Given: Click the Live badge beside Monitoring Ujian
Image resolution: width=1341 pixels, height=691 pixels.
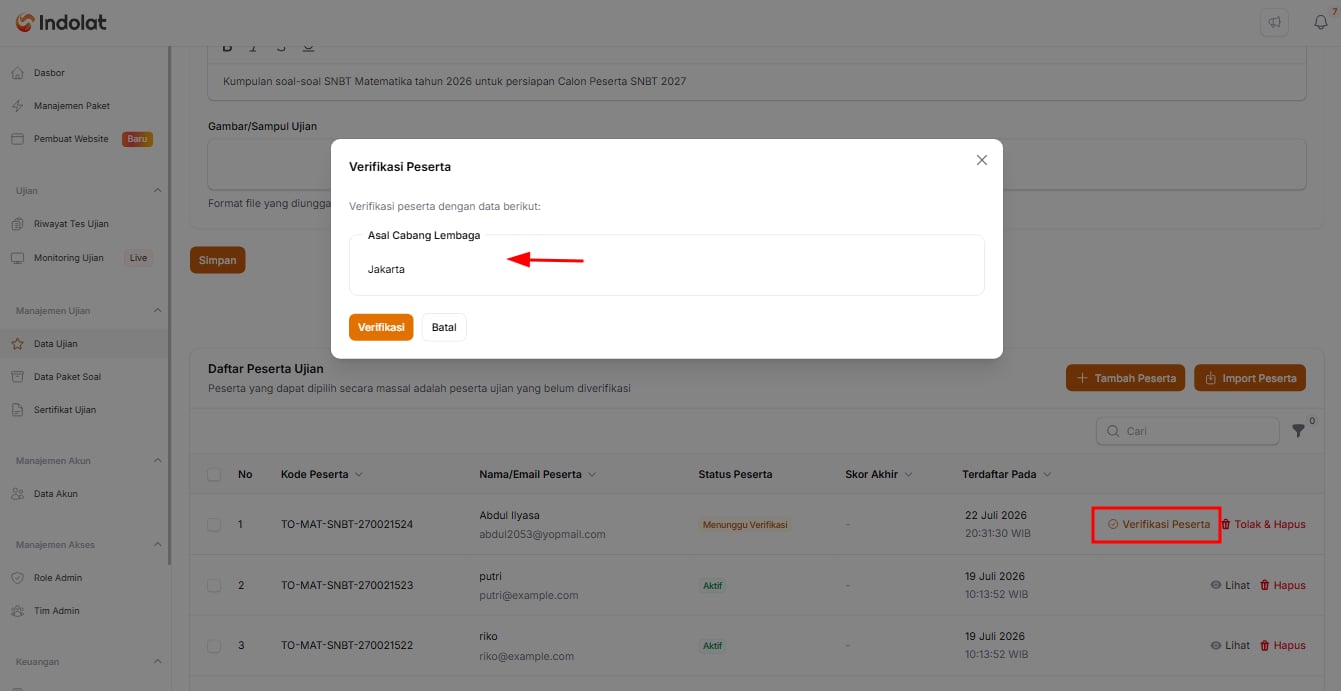Looking at the screenshot, I should coord(138,258).
